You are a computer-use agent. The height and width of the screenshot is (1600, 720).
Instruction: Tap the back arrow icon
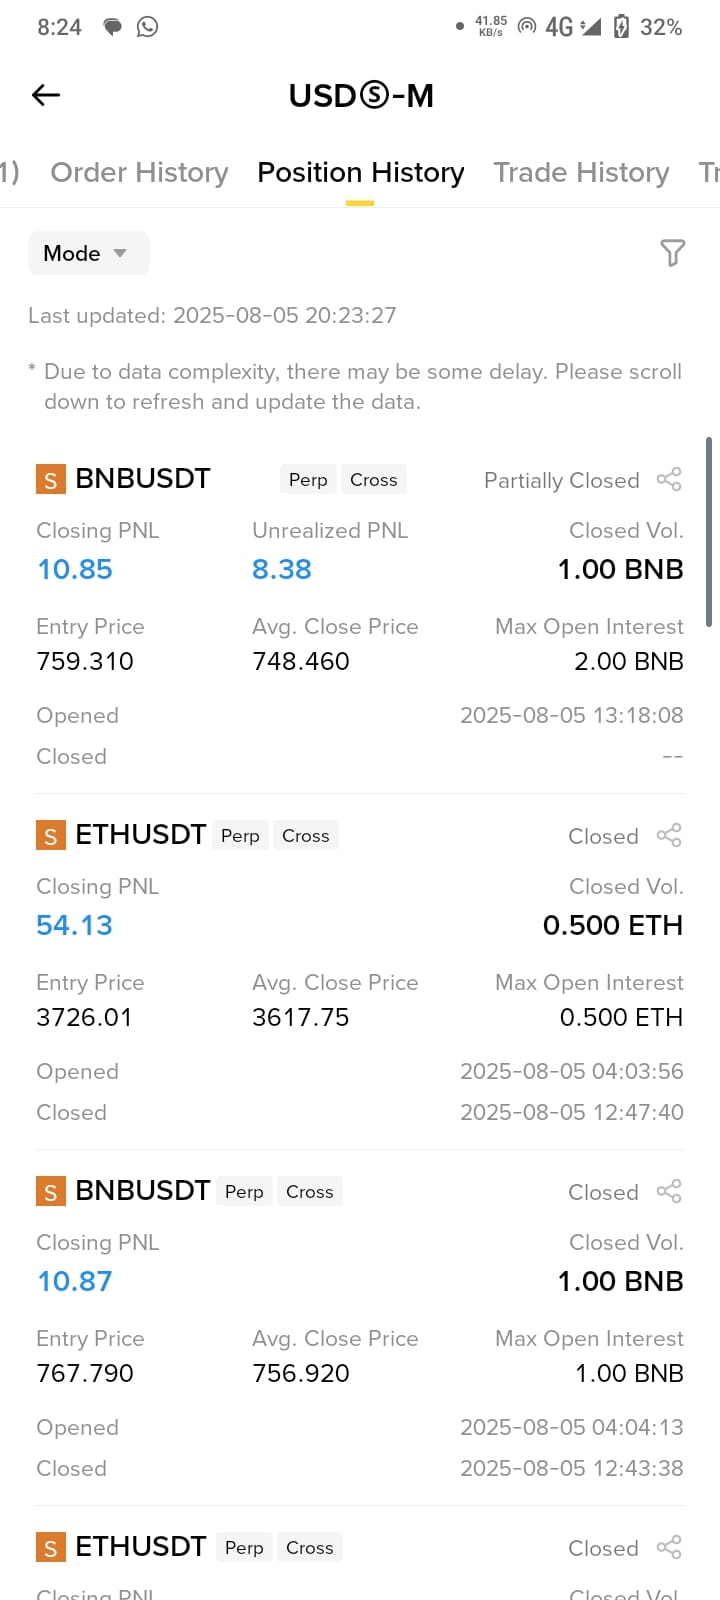[46, 95]
